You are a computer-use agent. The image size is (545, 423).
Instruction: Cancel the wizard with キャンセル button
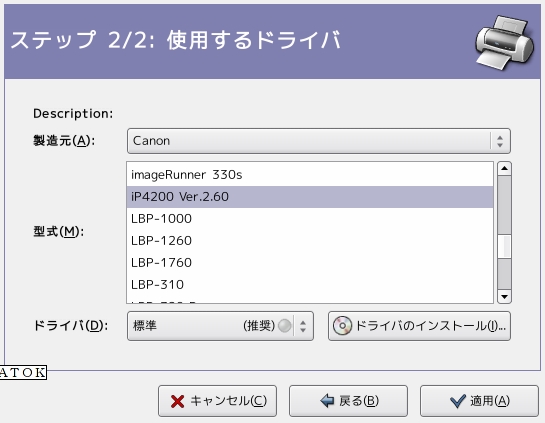(x=218, y=401)
